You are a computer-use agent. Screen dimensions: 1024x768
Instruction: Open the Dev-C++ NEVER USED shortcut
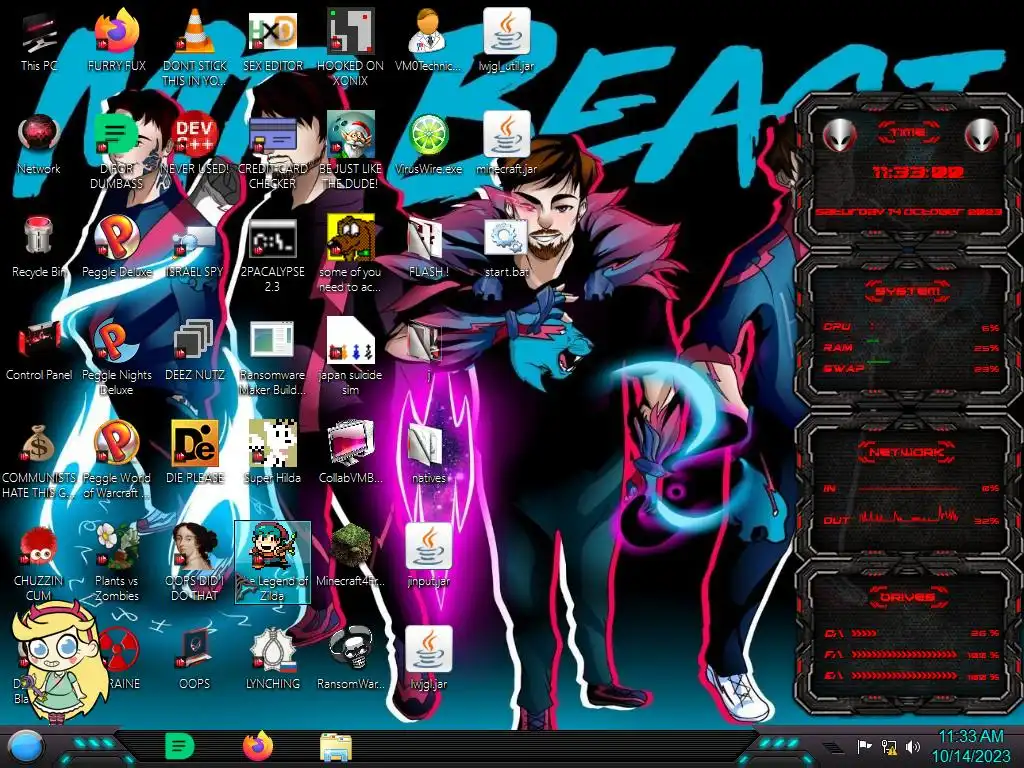(194, 144)
